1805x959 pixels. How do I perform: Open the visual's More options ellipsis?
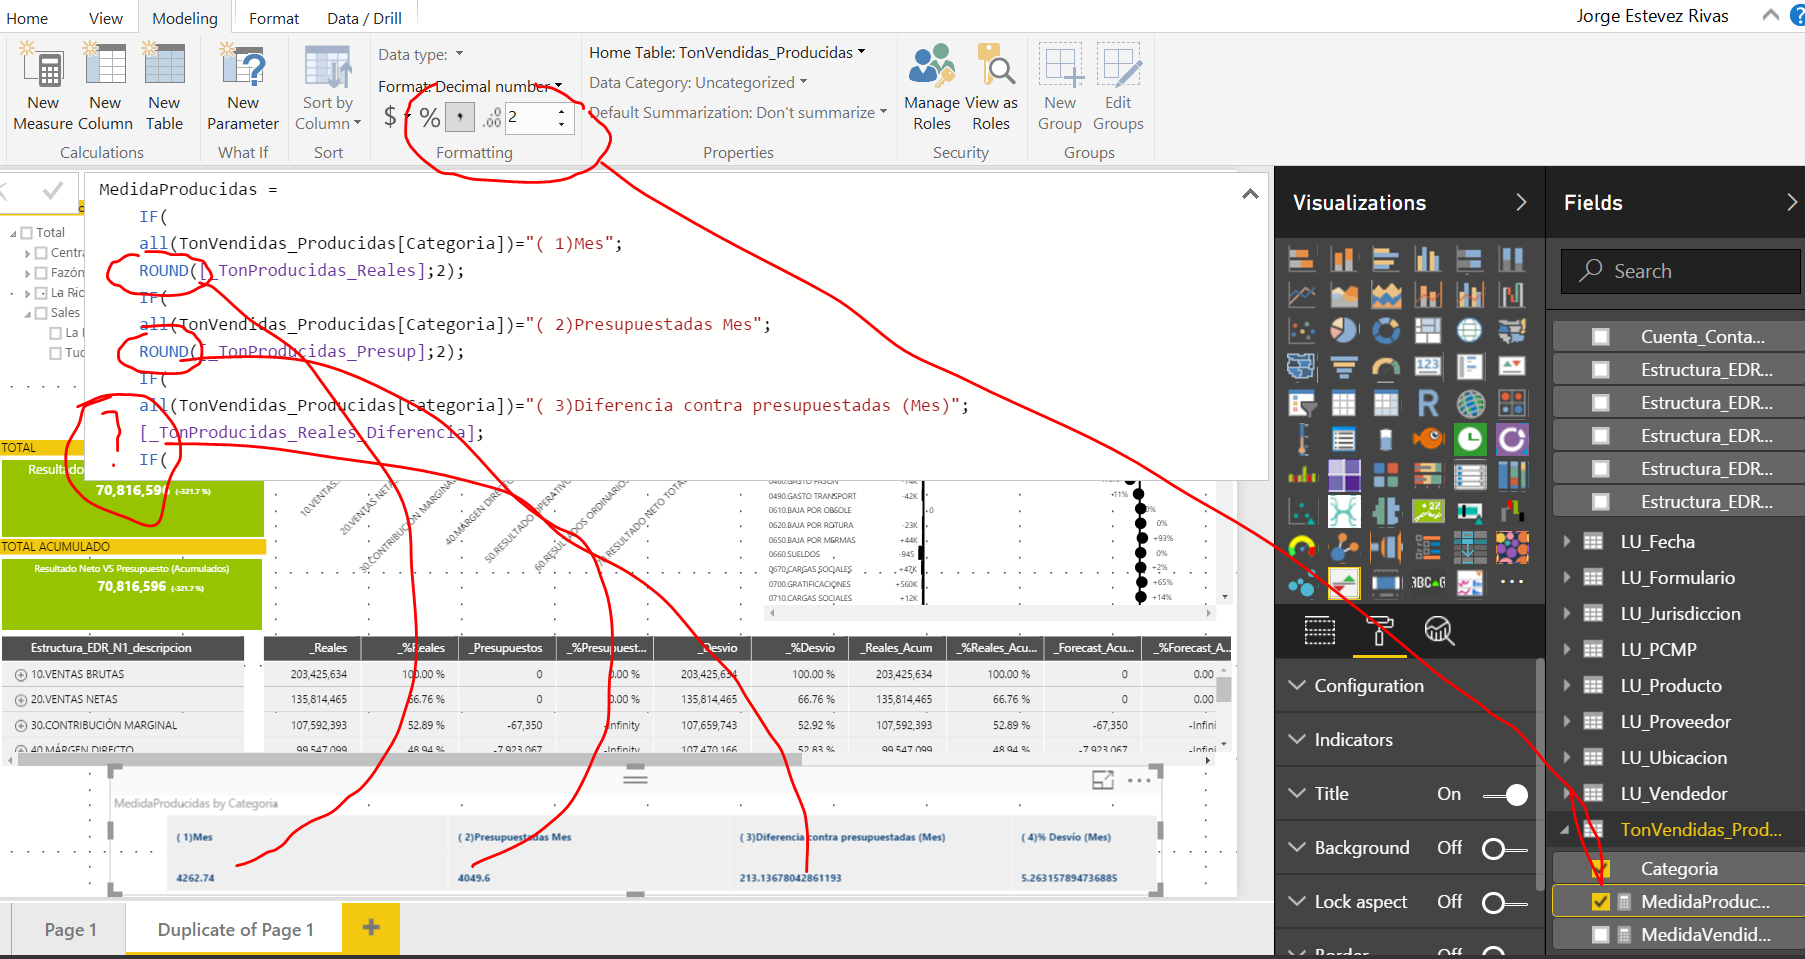point(1139,780)
